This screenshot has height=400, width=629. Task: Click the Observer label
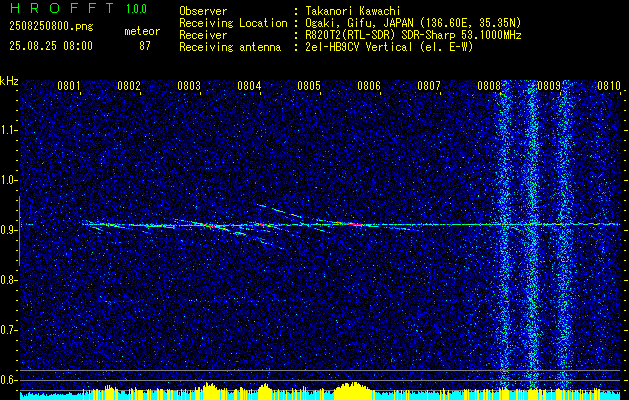pos(203,11)
